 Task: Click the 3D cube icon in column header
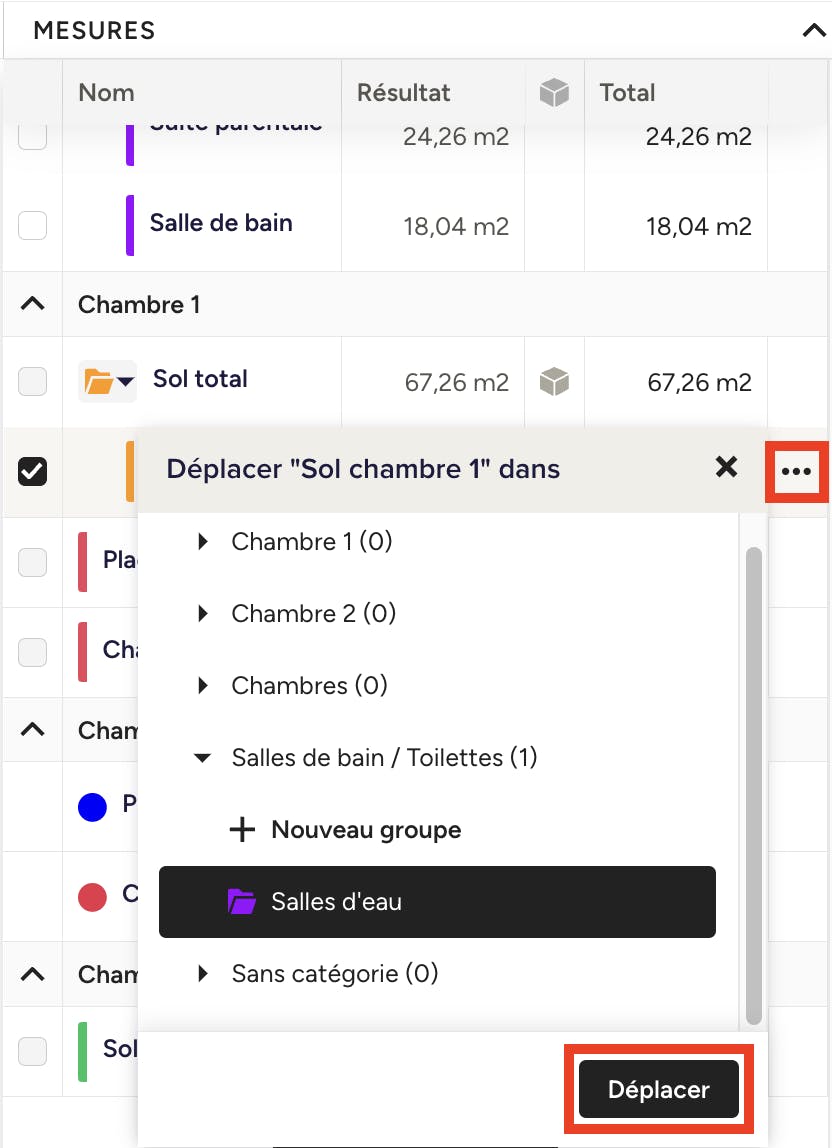pyautogui.click(x=554, y=93)
